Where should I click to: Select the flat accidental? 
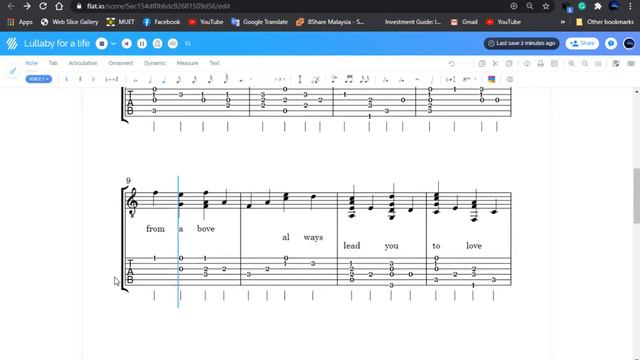click(93, 79)
